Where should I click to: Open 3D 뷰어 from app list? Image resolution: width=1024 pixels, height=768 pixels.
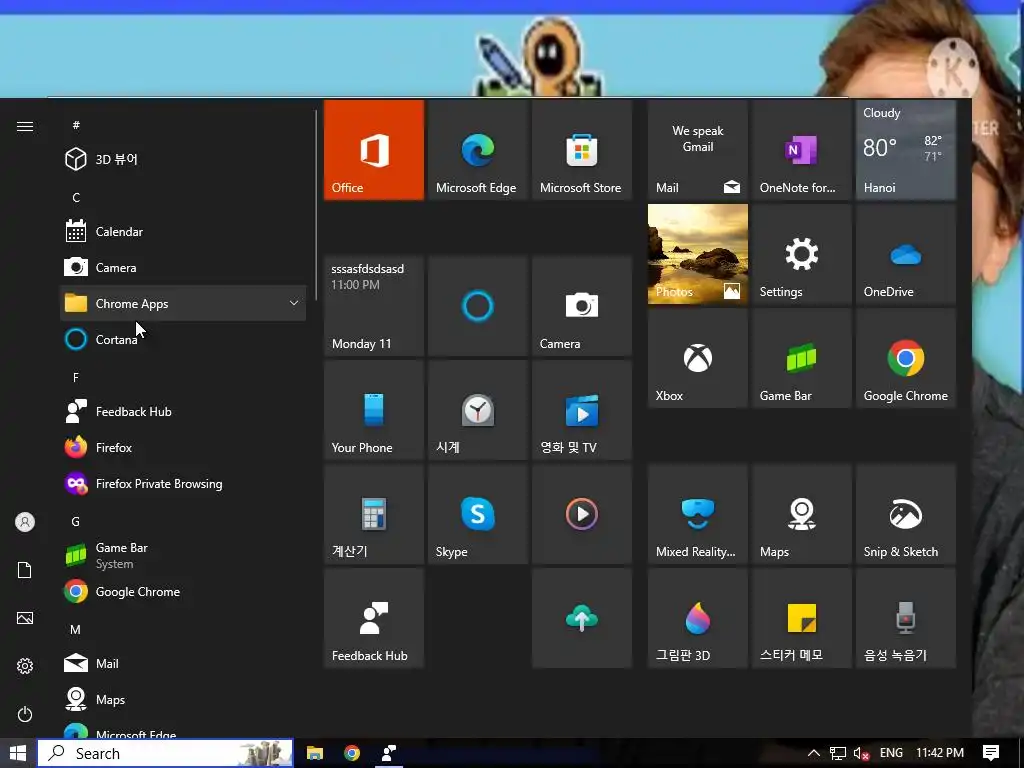pos(183,159)
